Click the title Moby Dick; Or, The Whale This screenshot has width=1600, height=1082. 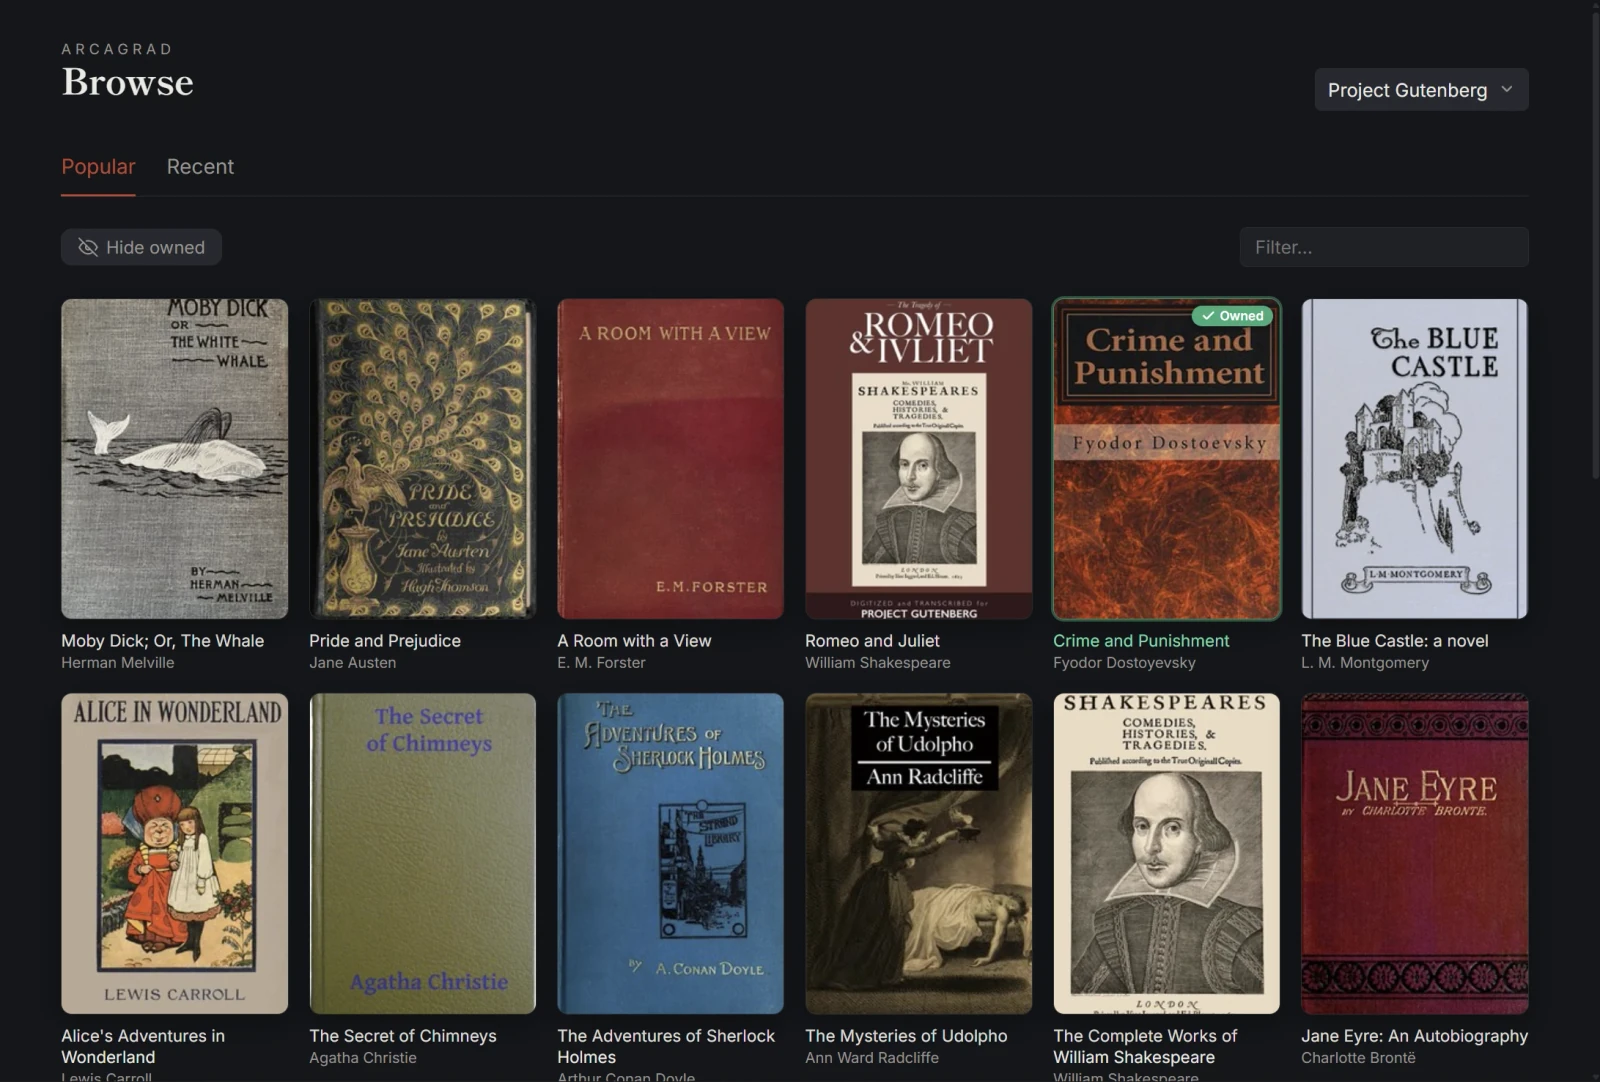[163, 641]
